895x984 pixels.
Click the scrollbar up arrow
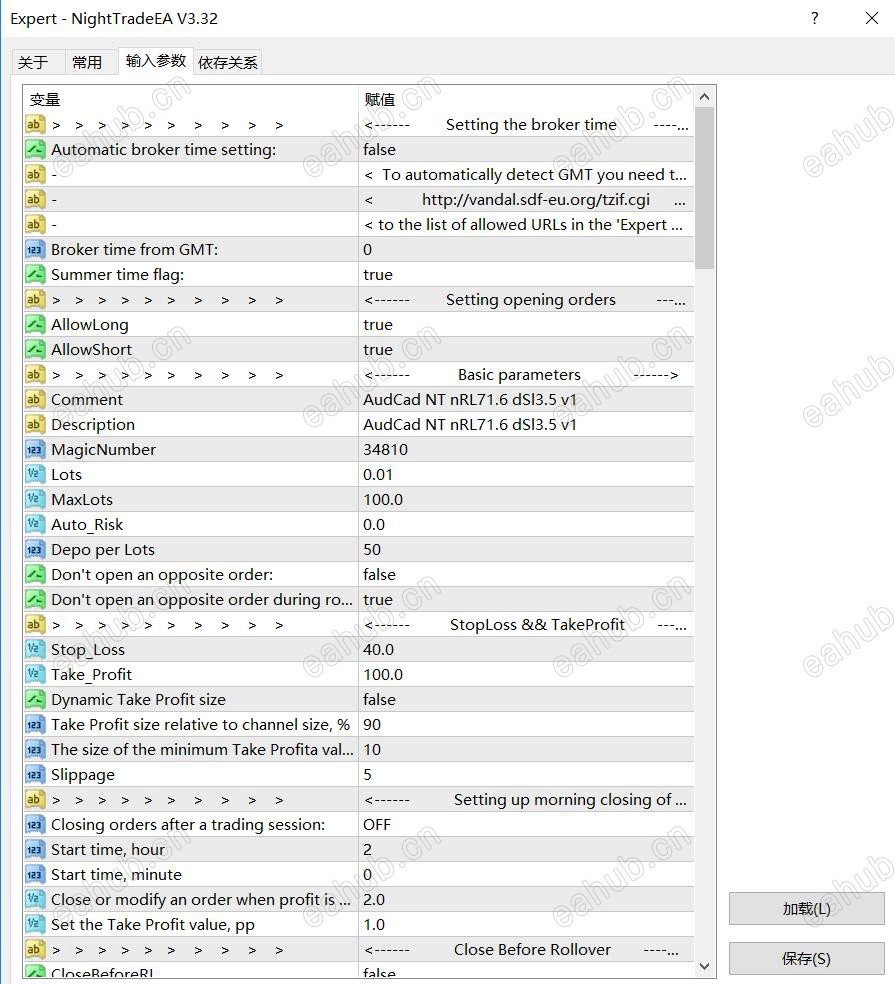(x=704, y=97)
